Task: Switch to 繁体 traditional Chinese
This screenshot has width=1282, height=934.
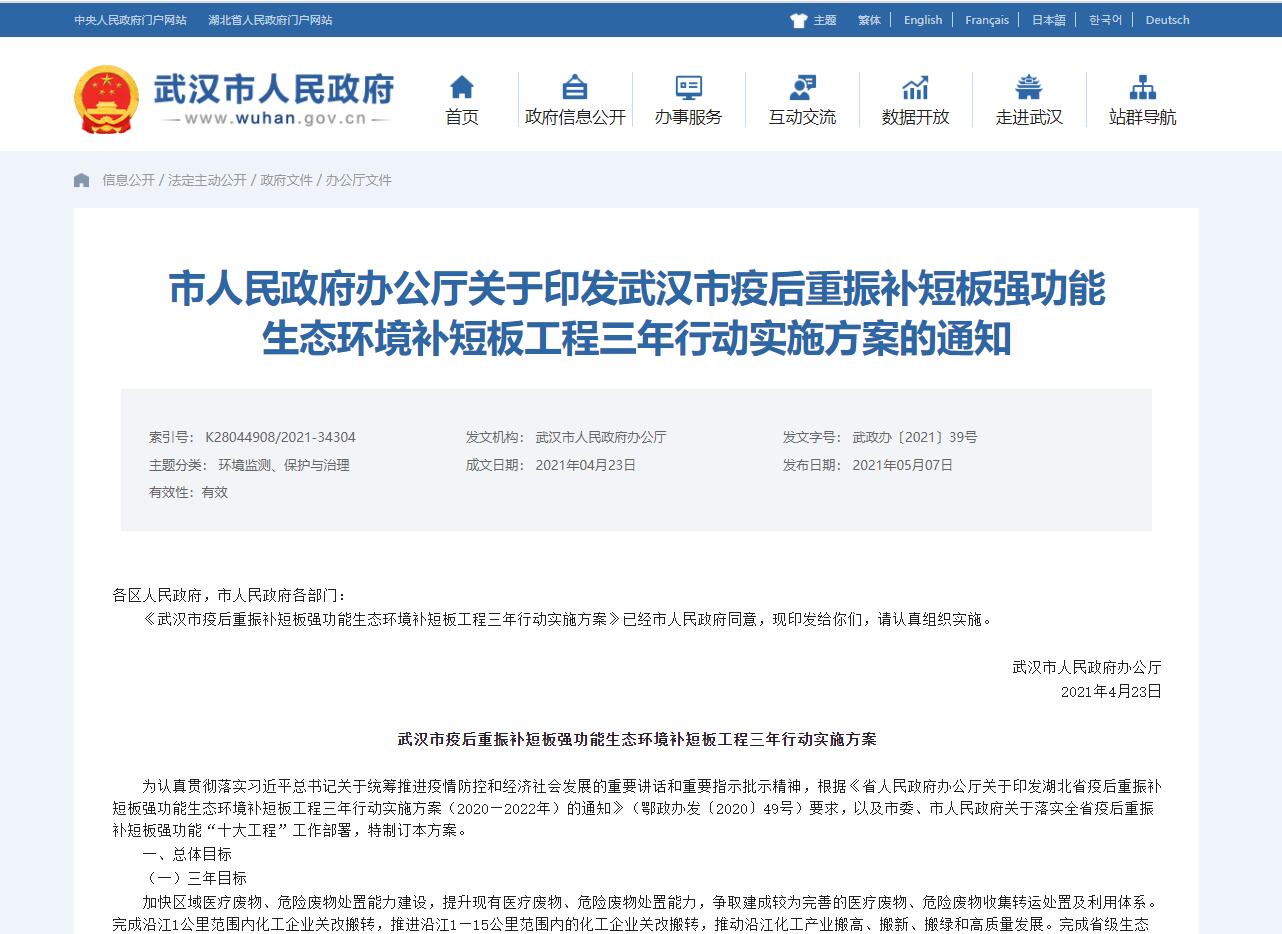Action: (x=869, y=20)
